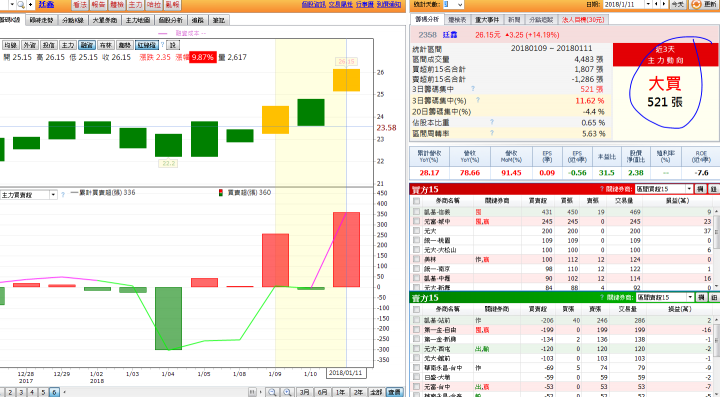Go to next date with right arrow

pos(663,4)
